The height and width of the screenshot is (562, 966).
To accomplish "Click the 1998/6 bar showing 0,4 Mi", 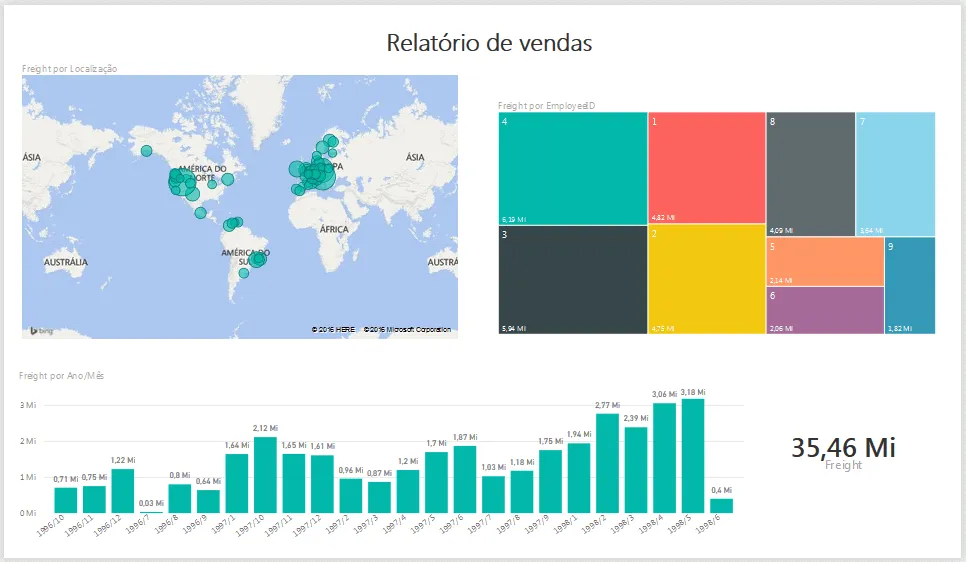I will tap(721, 506).
